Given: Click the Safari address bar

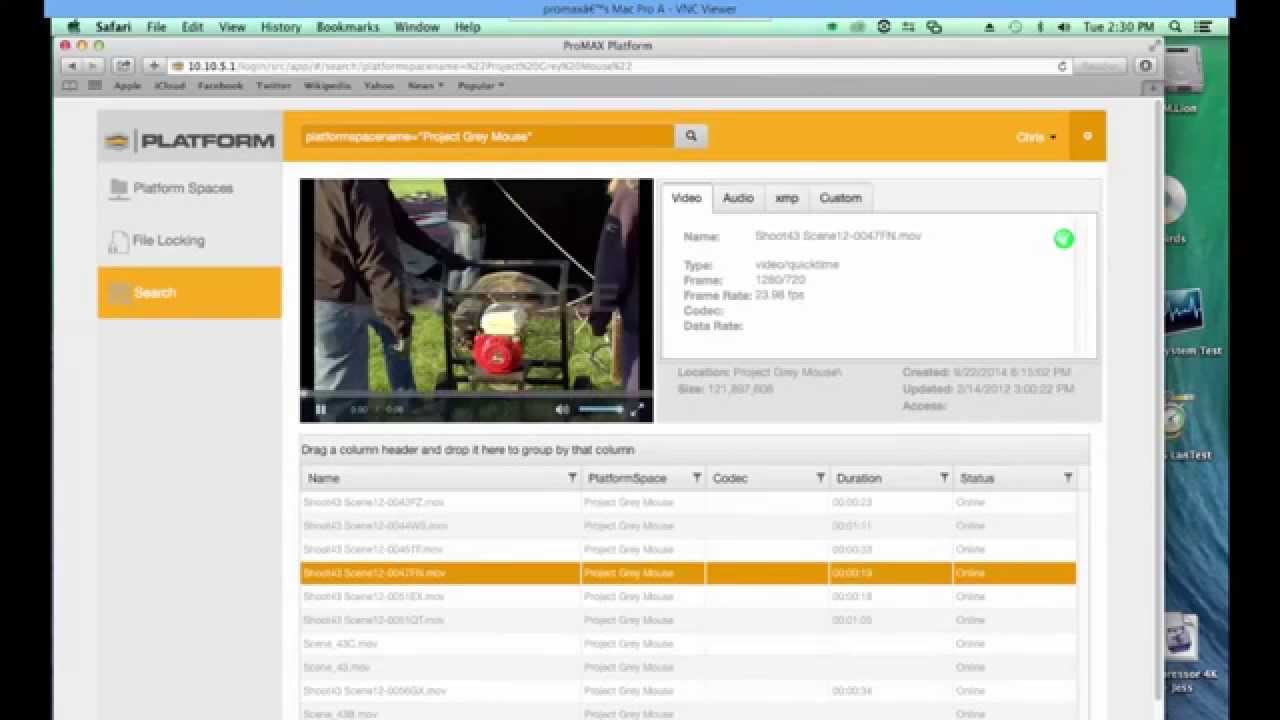Looking at the screenshot, I should click(618, 66).
